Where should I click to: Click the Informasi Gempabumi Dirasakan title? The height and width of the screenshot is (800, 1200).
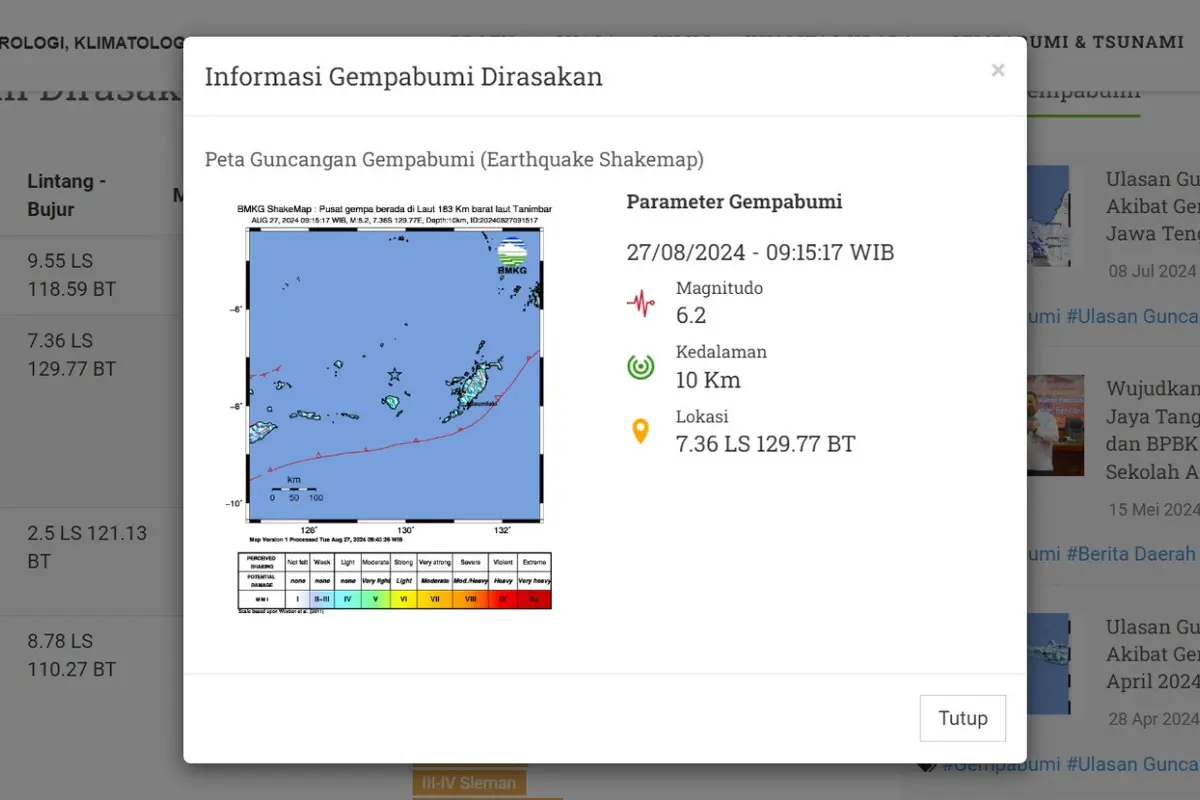point(403,77)
